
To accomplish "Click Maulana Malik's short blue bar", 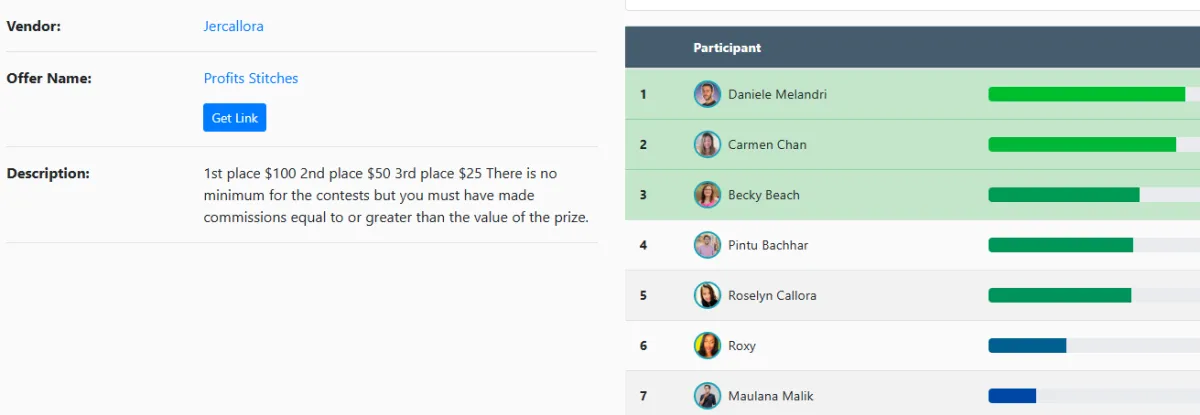I will 1012,396.
